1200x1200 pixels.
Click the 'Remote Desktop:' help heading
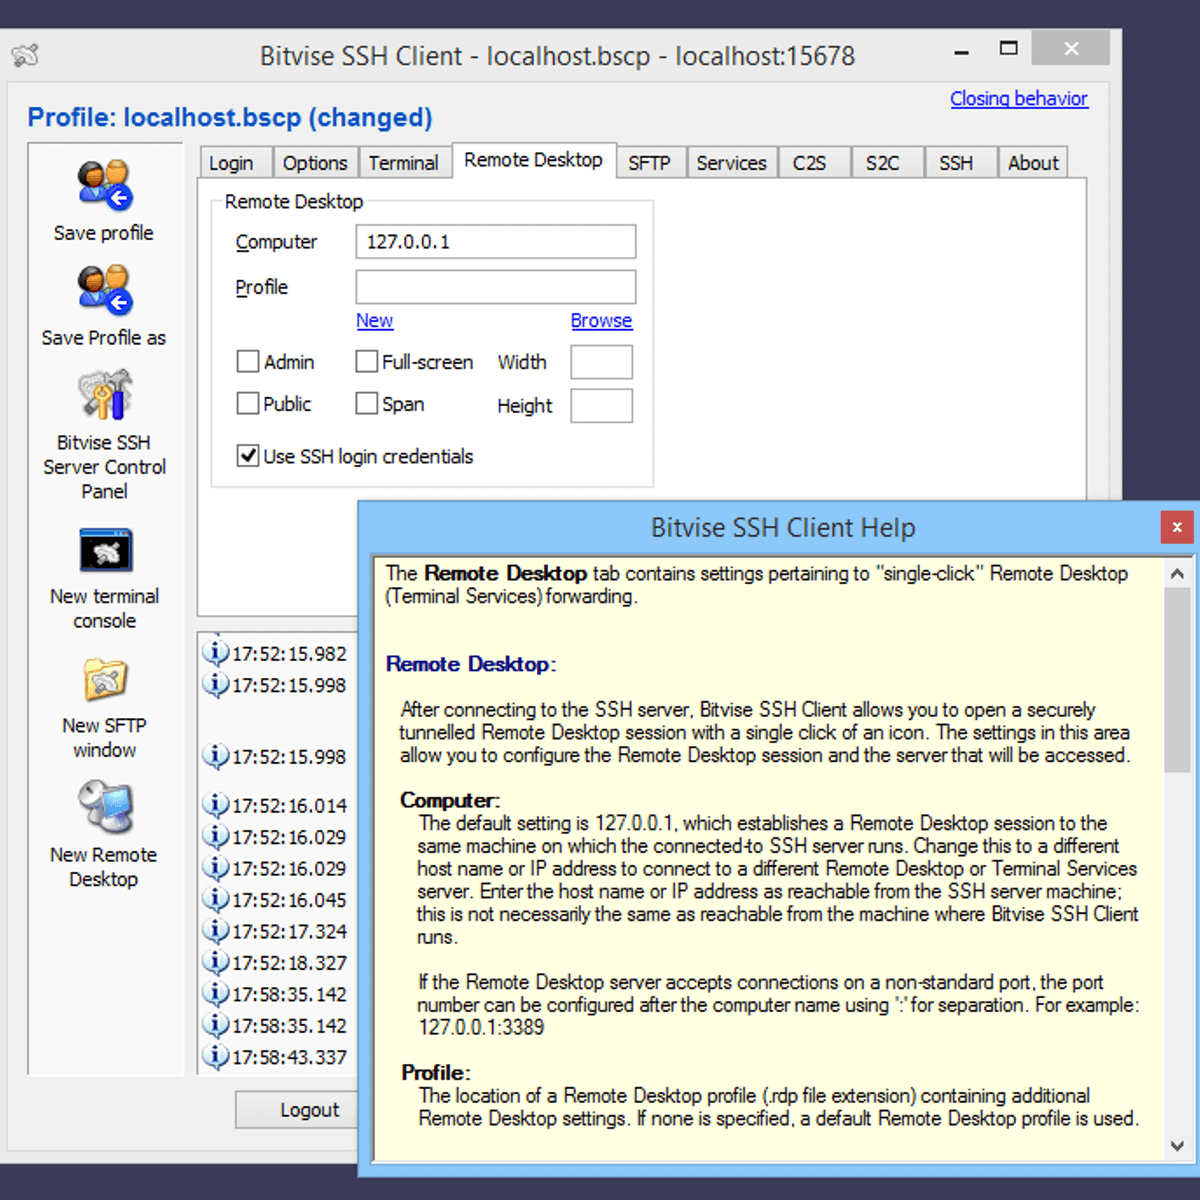(471, 664)
